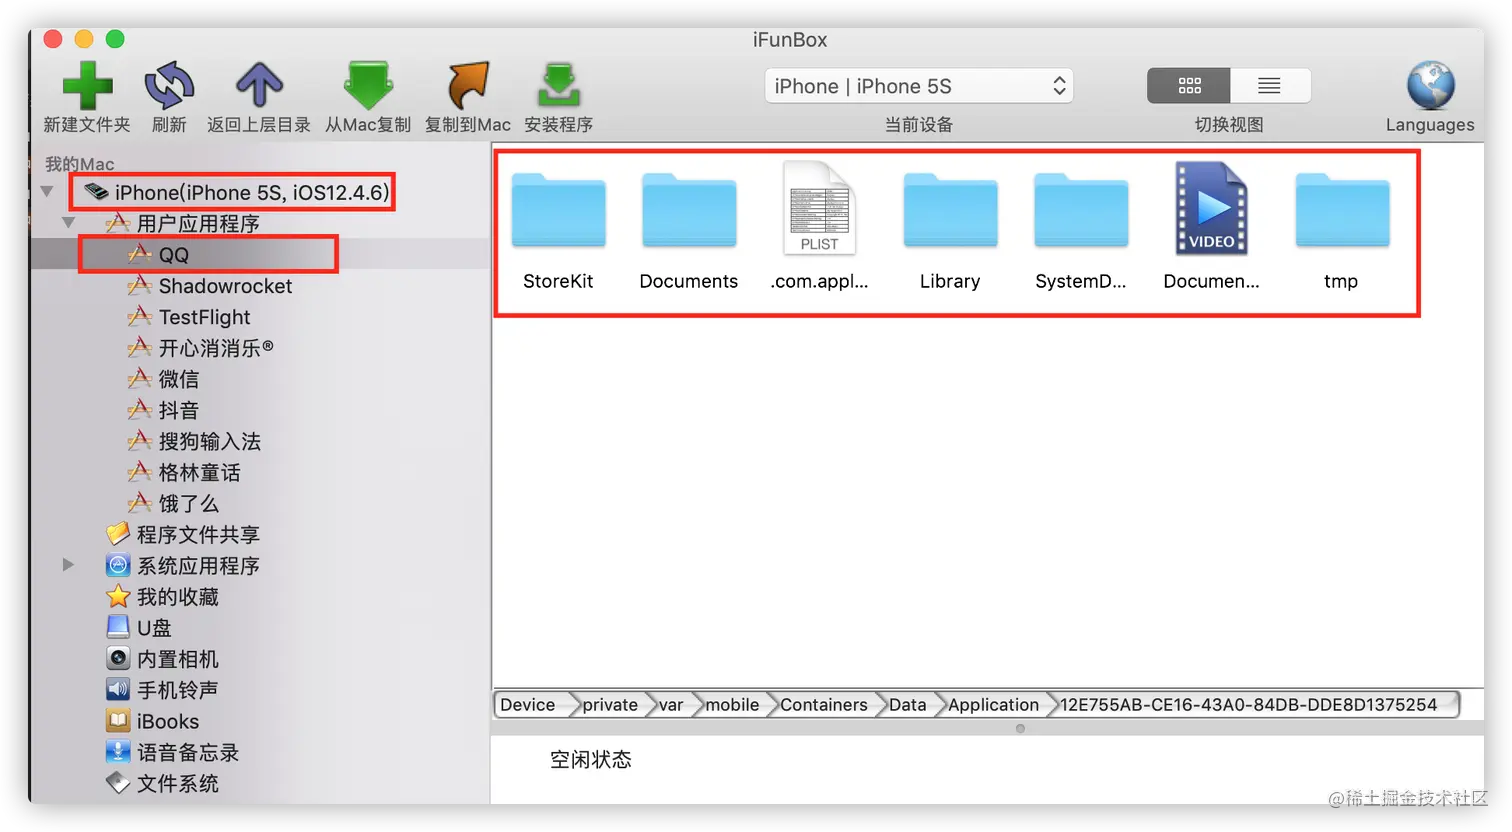Switch to icon grid view
Image resolution: width=1512 pixels, height=832 pixels.
click(x=1189, y=86)
